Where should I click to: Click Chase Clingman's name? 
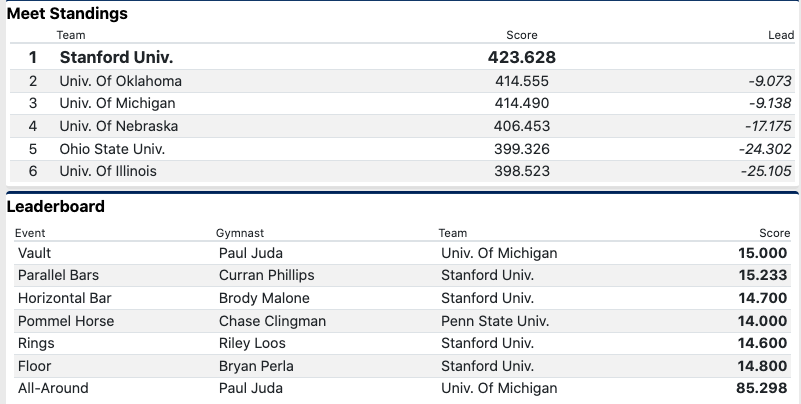(272, 321)
